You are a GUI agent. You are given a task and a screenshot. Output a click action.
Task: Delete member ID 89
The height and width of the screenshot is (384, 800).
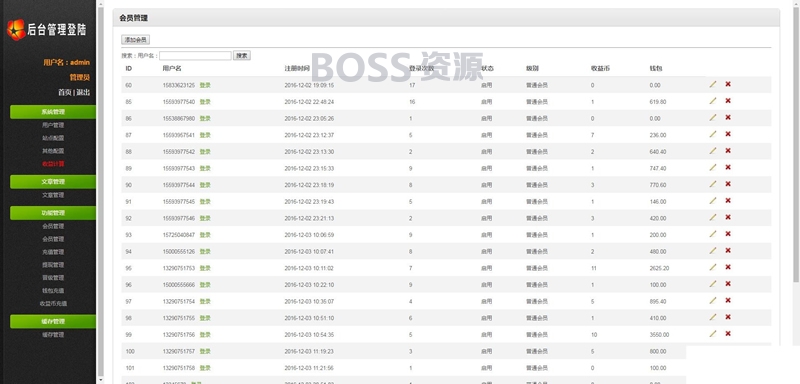[x=728, y=167]
